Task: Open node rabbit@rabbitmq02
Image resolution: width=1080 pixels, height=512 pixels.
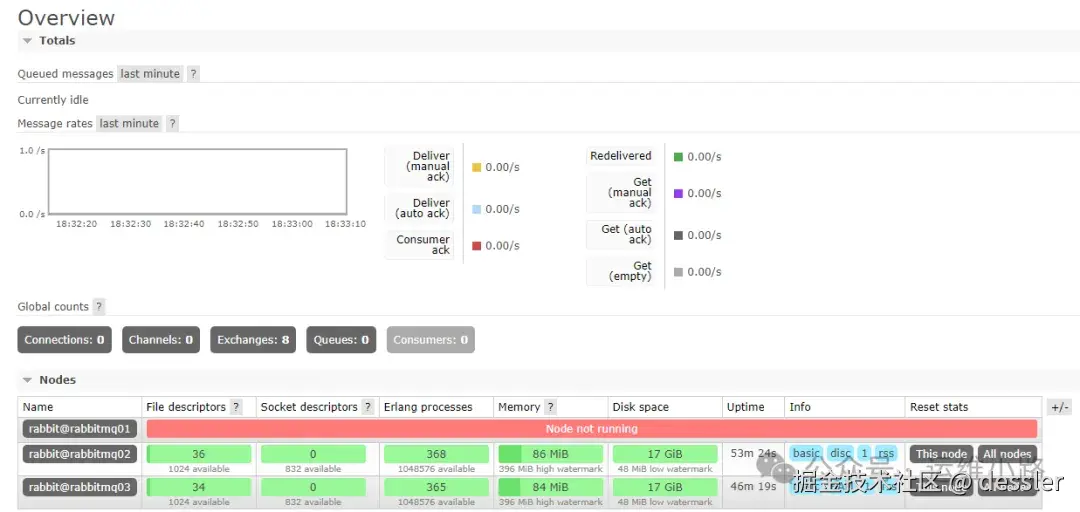Action: [80, 454]
